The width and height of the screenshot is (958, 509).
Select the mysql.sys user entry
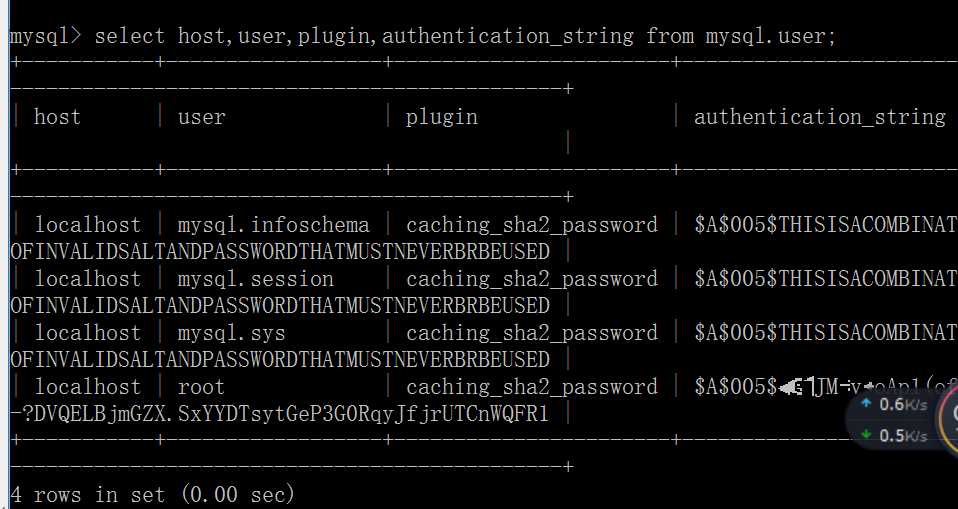point(232,333)
